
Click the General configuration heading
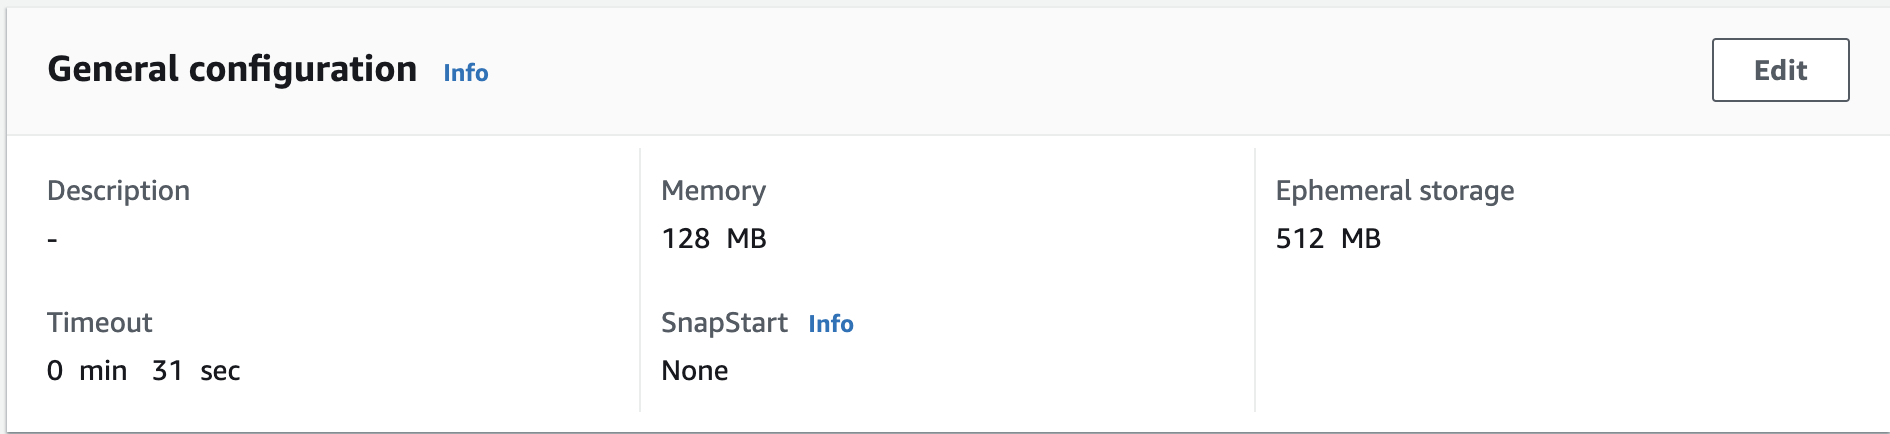232,69
